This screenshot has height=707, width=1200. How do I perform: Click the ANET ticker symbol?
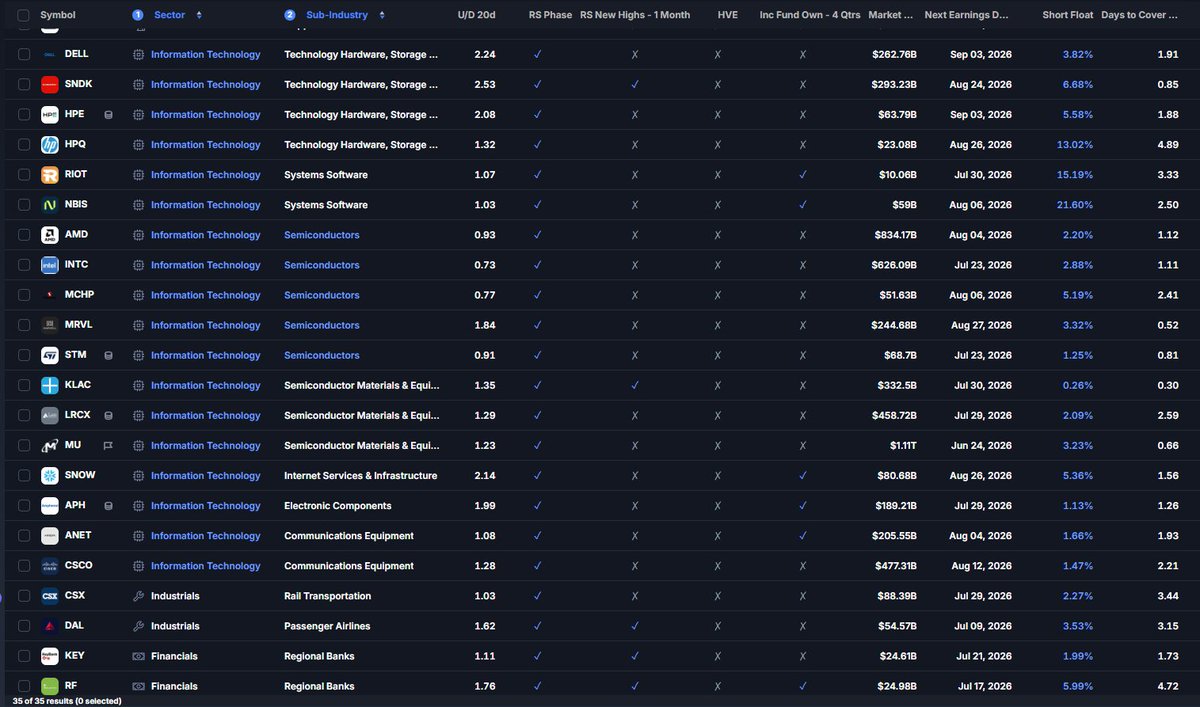pos(78,535)
